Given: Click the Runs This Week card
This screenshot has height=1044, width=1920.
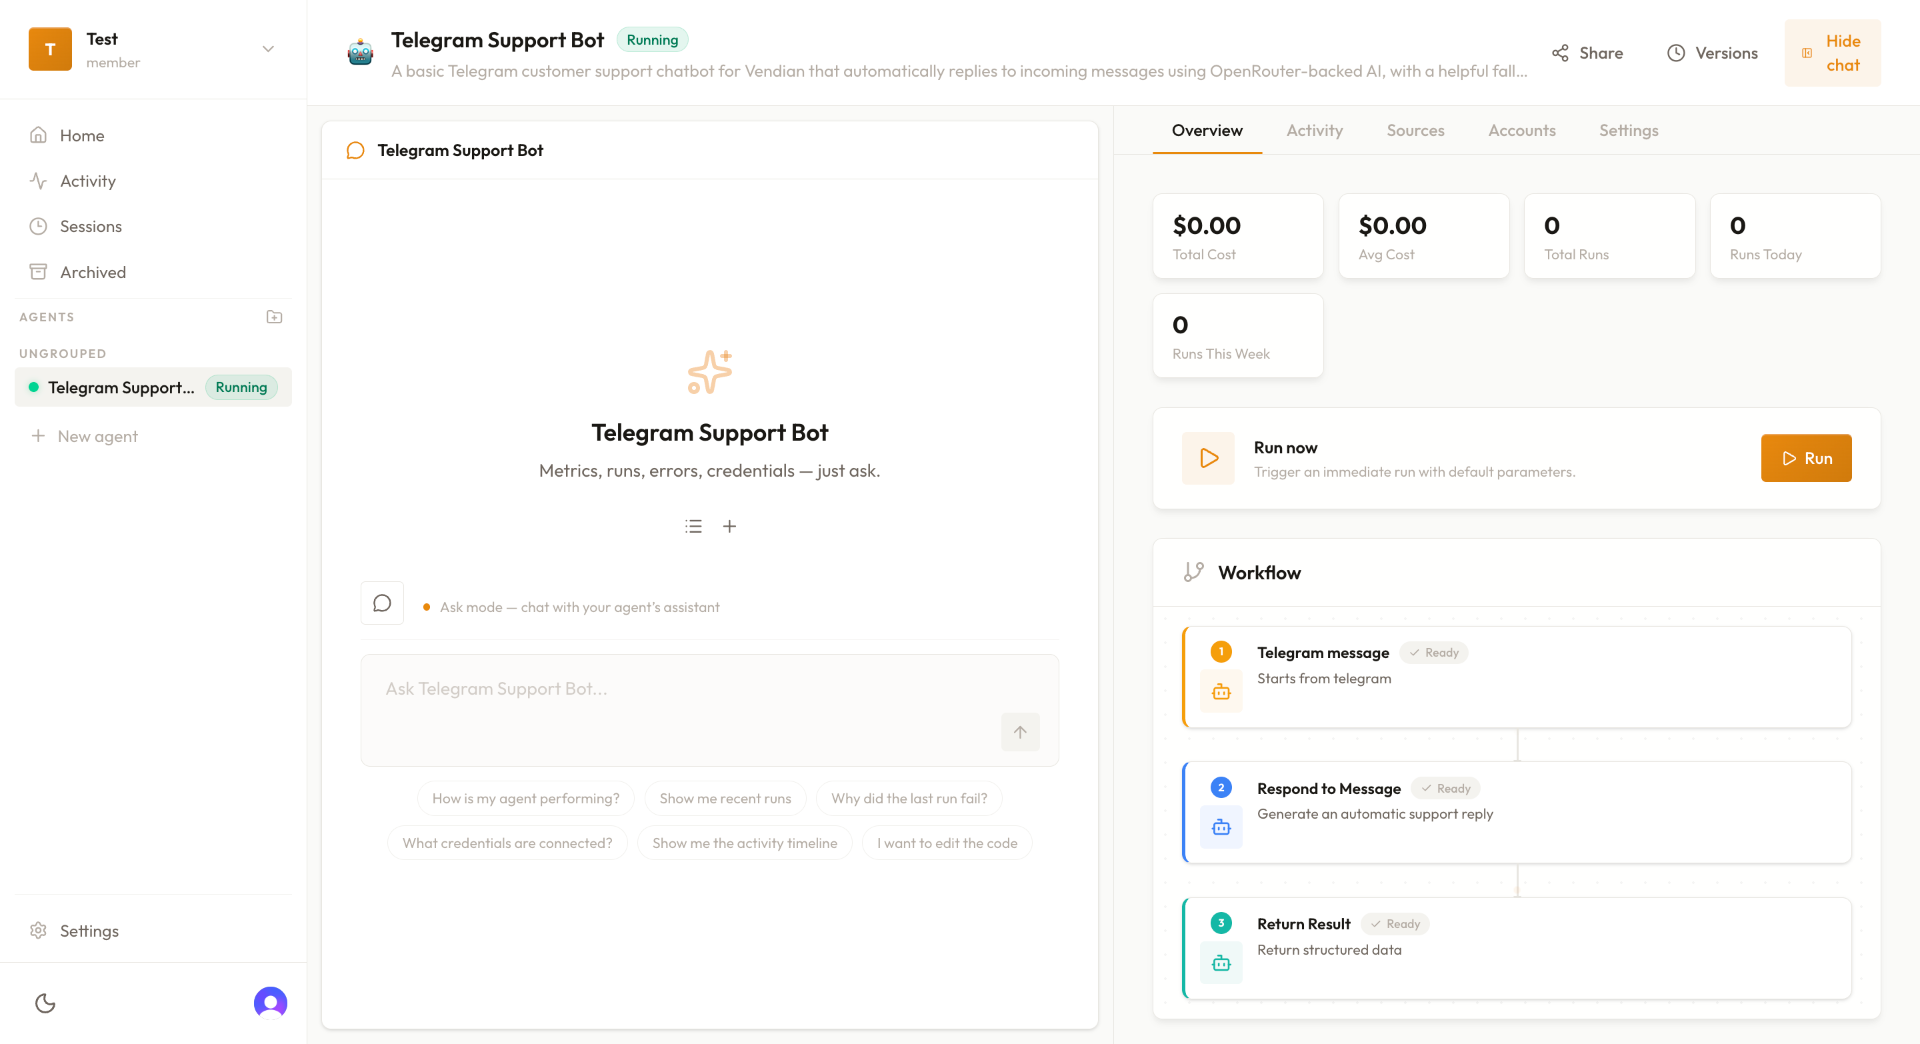Looking at the screenshot, I should click(x=1238, y=336).
